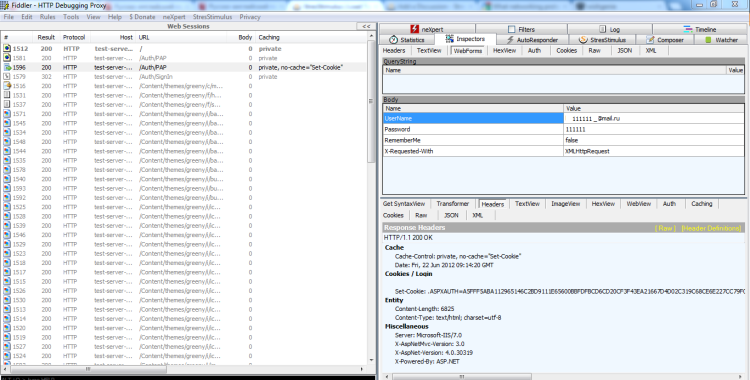
Task: Click the Inspectors tab icon
Action: coord(450,39)
